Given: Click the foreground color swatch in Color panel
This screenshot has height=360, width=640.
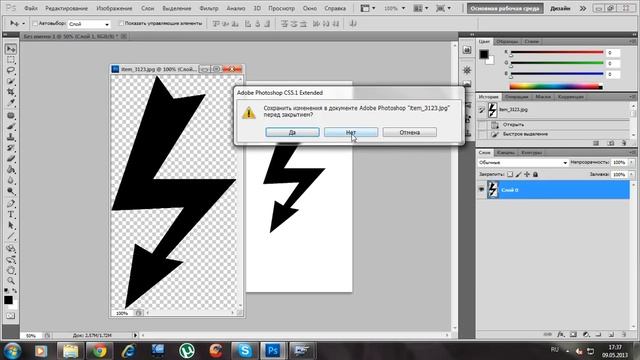Looking at the screenshot, I should click(x=484, y=54).
